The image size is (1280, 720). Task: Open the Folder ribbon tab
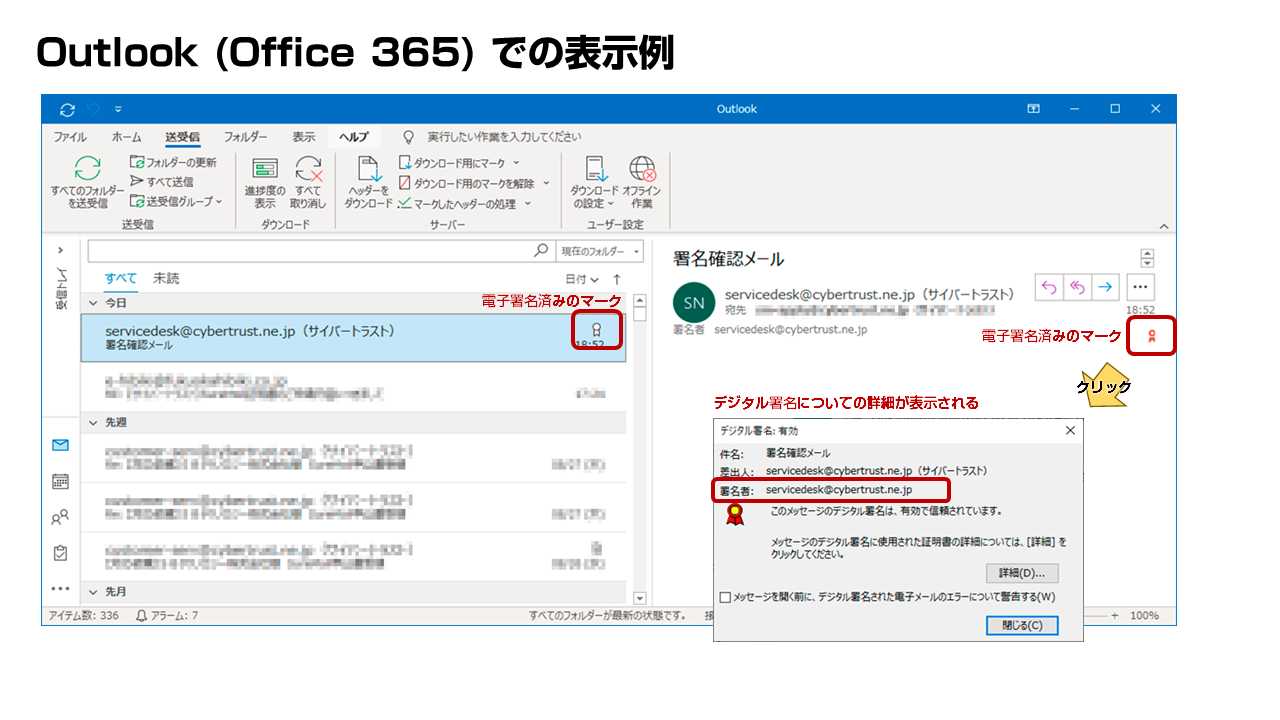(245, 137)
